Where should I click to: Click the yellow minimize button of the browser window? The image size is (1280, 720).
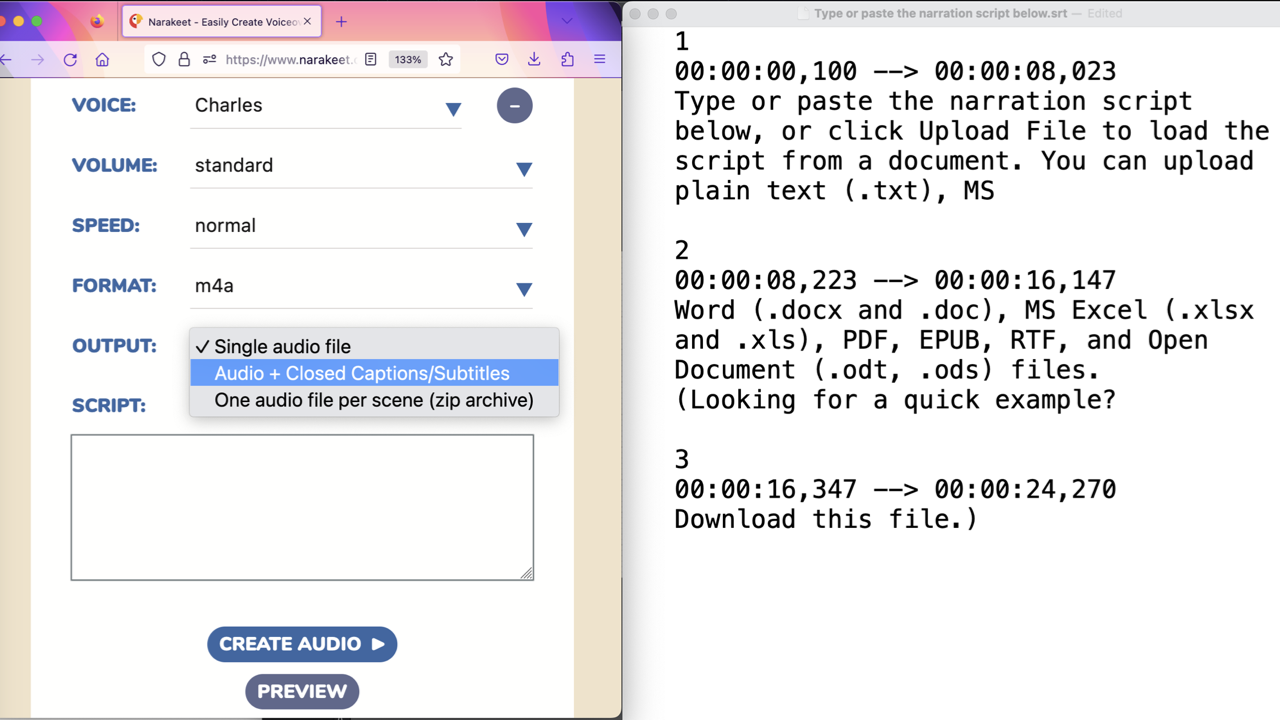(x=17, y=21)
